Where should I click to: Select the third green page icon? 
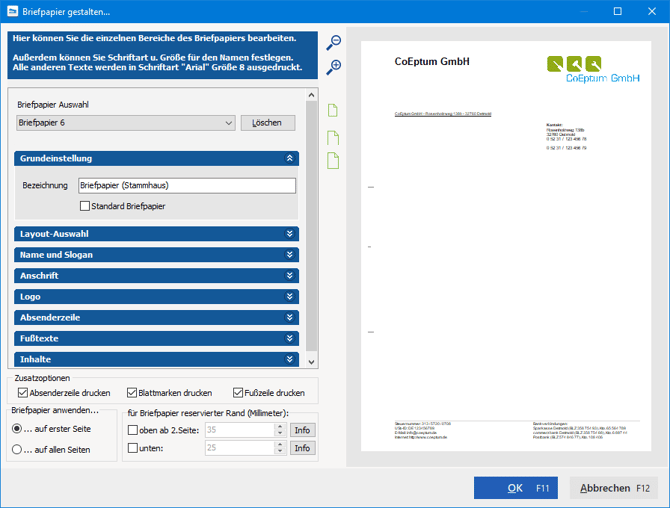334,161
